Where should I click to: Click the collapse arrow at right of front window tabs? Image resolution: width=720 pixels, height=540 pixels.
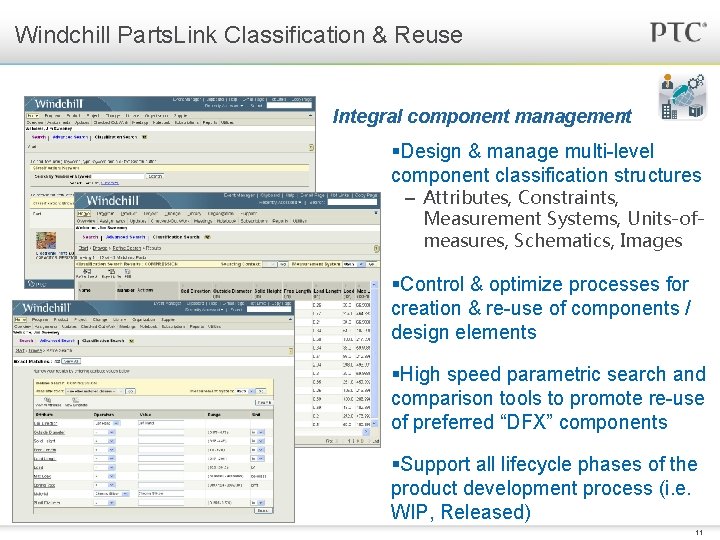(290, 319)
